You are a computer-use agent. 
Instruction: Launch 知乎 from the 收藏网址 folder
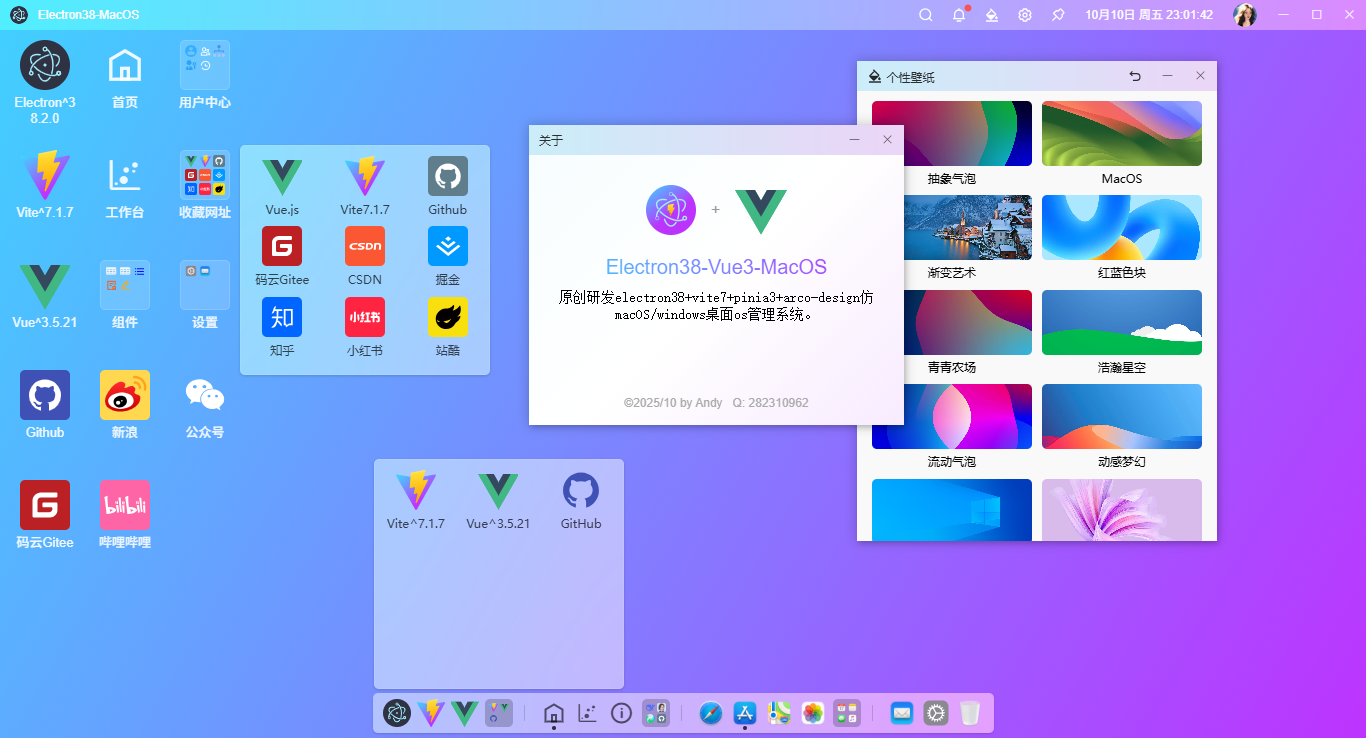tap(282, 317)
